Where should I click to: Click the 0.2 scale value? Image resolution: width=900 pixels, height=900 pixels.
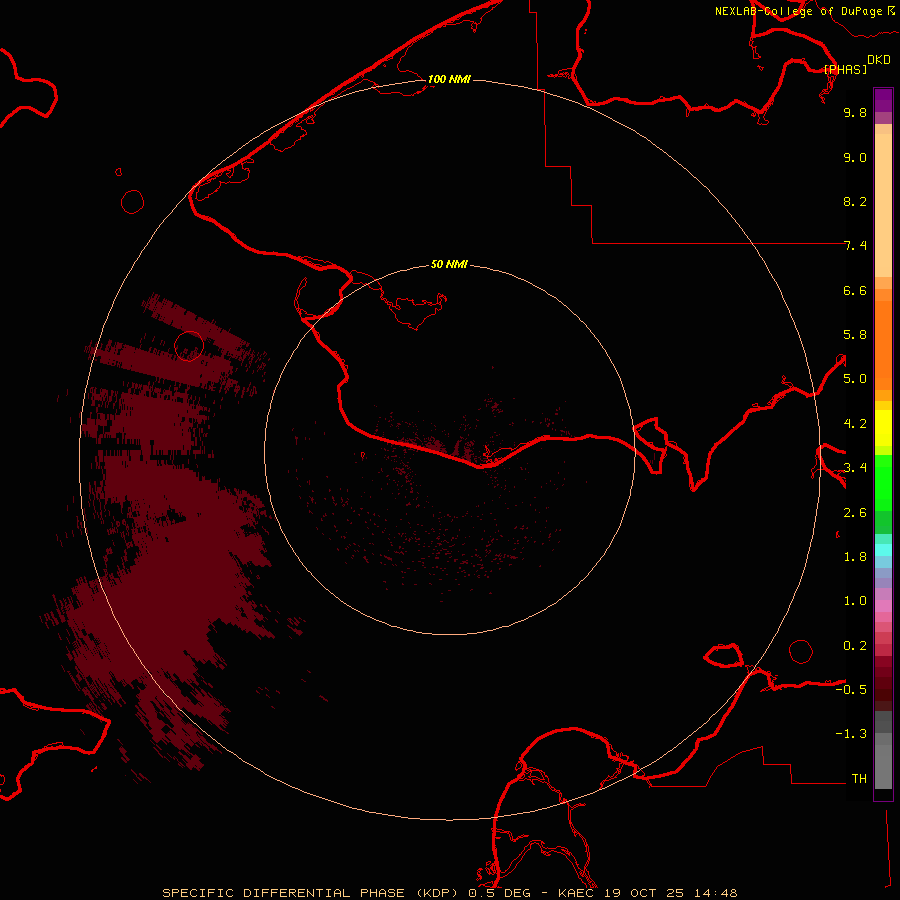tap(855, 646)
